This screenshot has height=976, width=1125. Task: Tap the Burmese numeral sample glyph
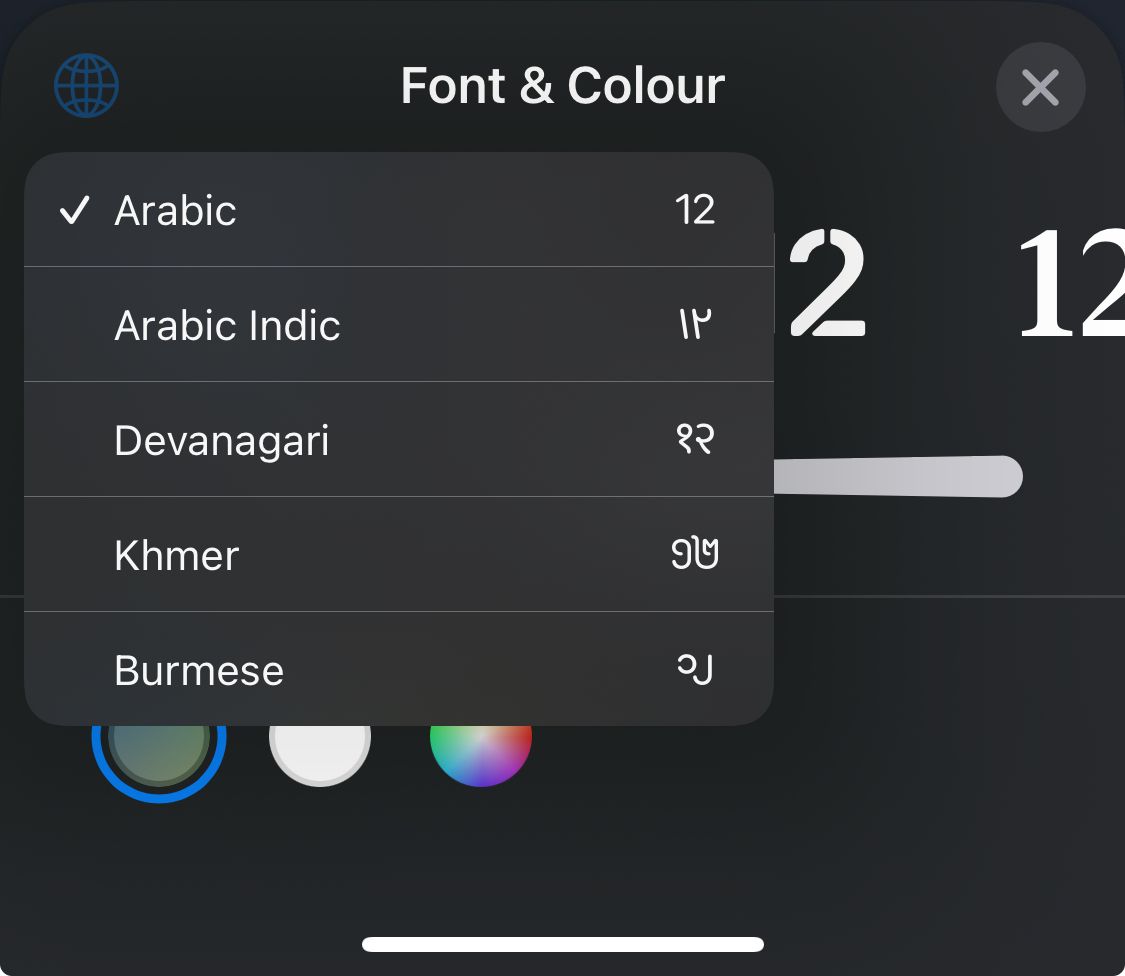pos(695,669)
